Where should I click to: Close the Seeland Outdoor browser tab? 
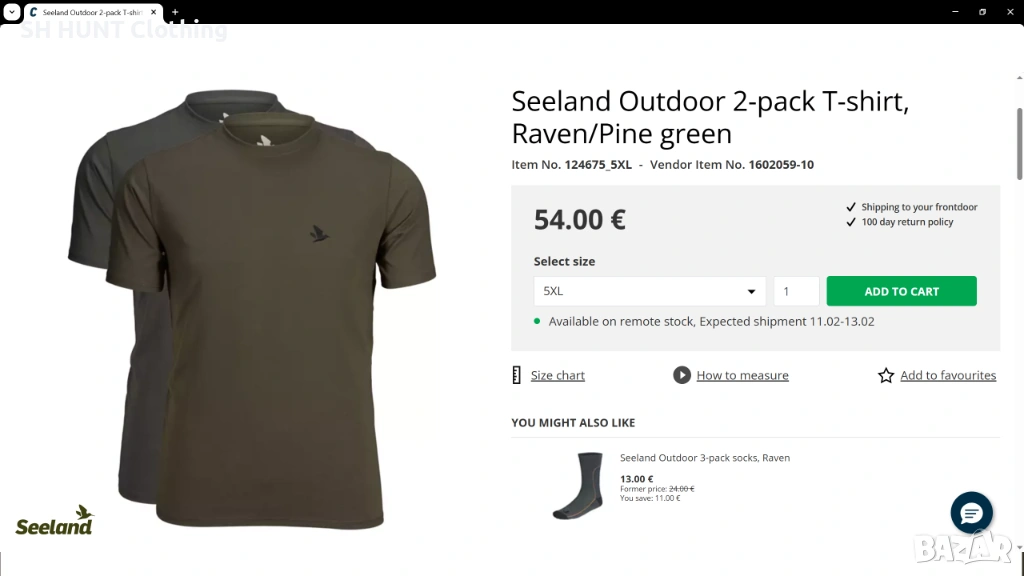[x=153, y=12]
